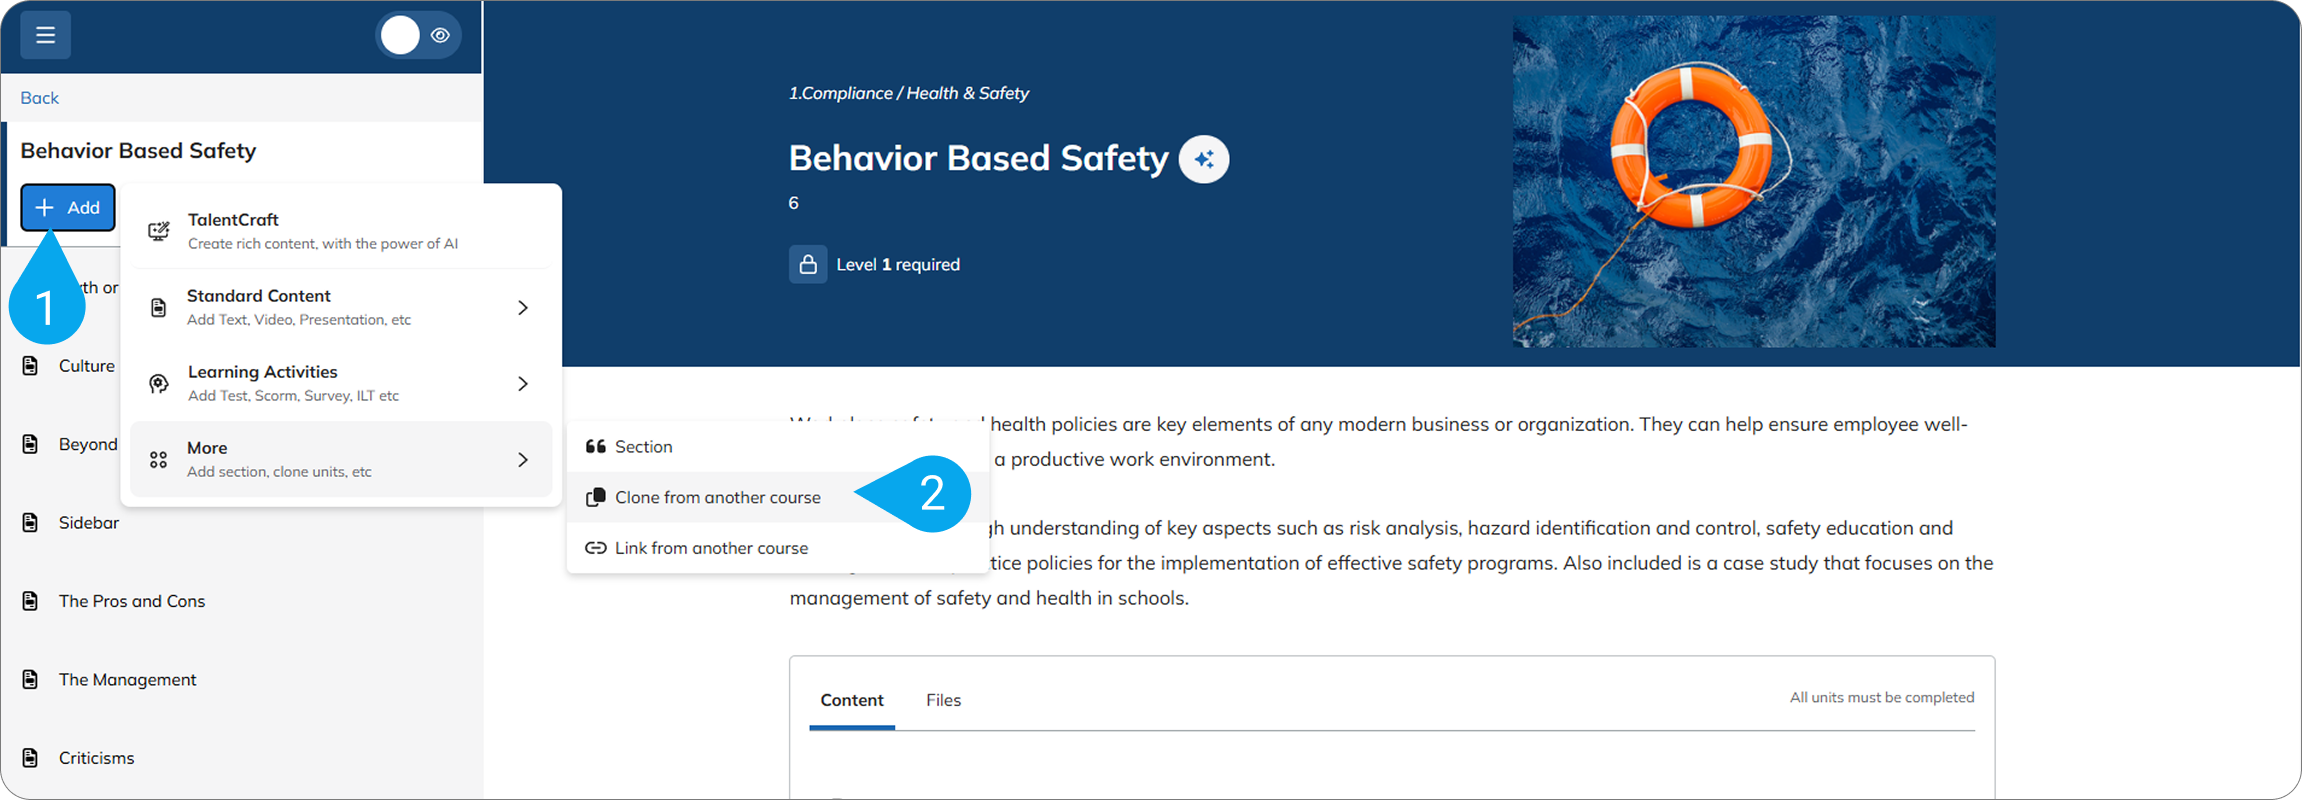Click the Section quote icon
2302x800 pixels.
coord(596,447)
